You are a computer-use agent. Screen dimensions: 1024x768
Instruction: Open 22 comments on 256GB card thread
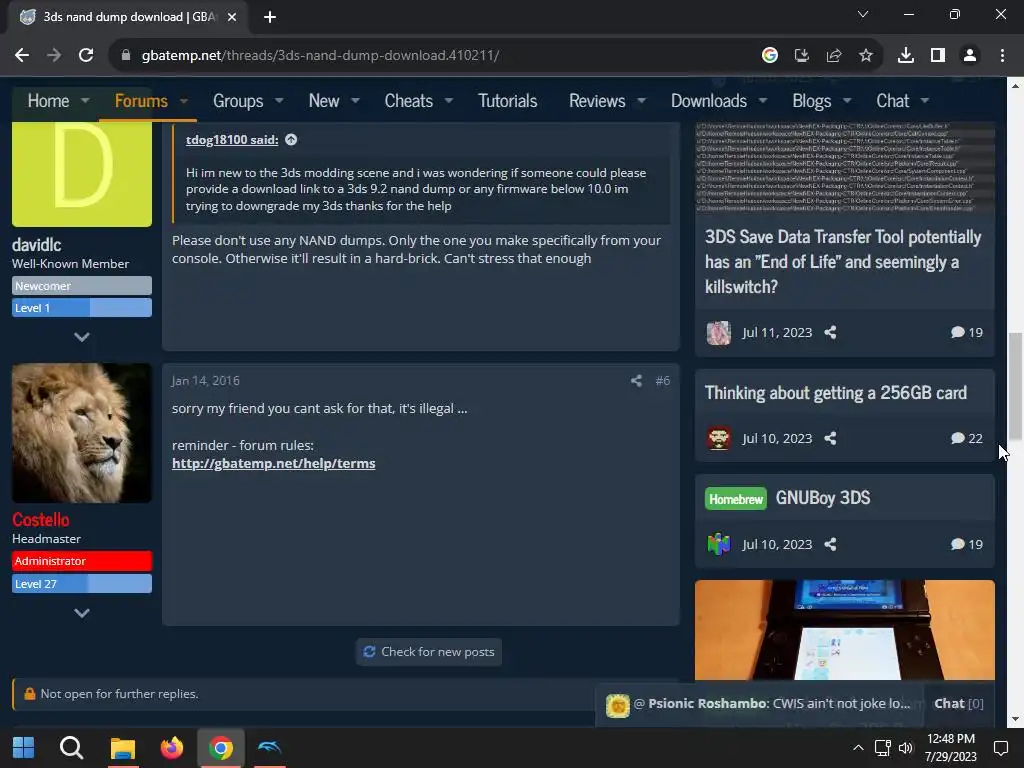click(967, 438)
